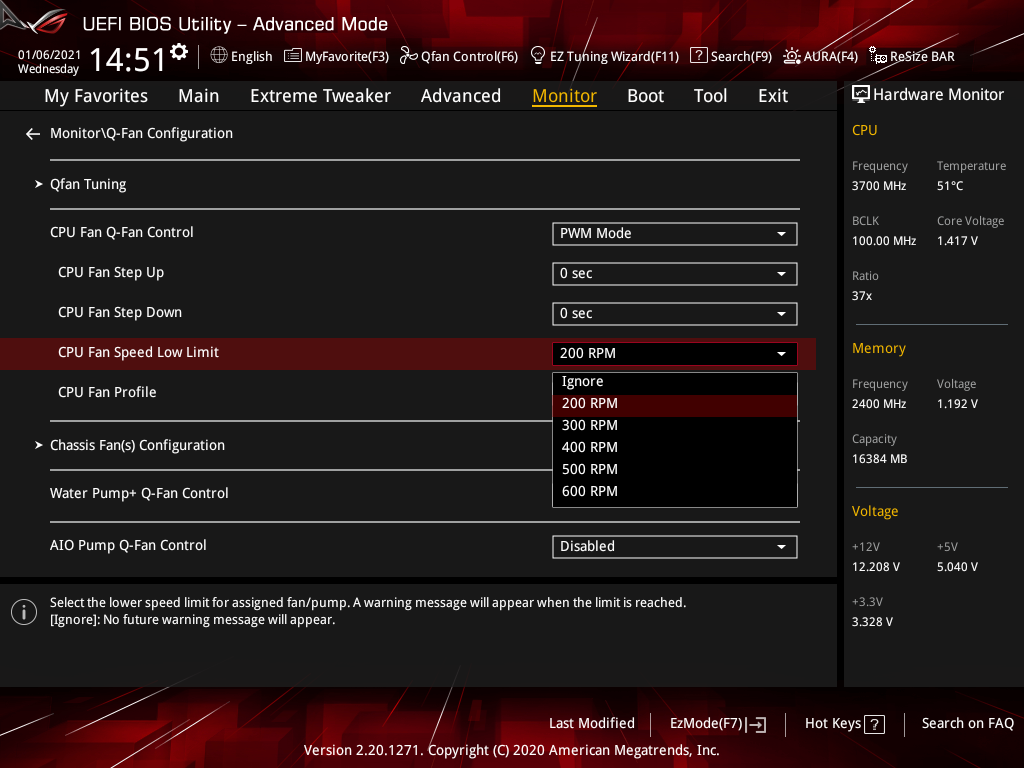Open AIO Pump Q-Fan Control Disabled dropdown
The width and height of the screenshot is (1024, 768).
(x=675, y=547)
